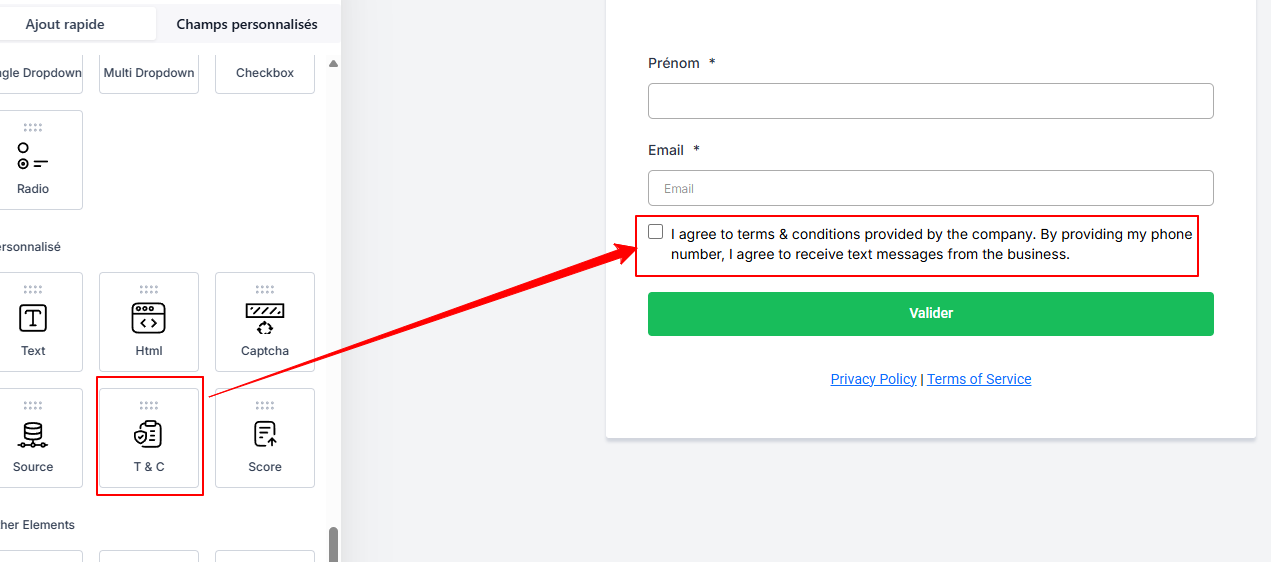Select the Radio field element

(x=33, y=160)
